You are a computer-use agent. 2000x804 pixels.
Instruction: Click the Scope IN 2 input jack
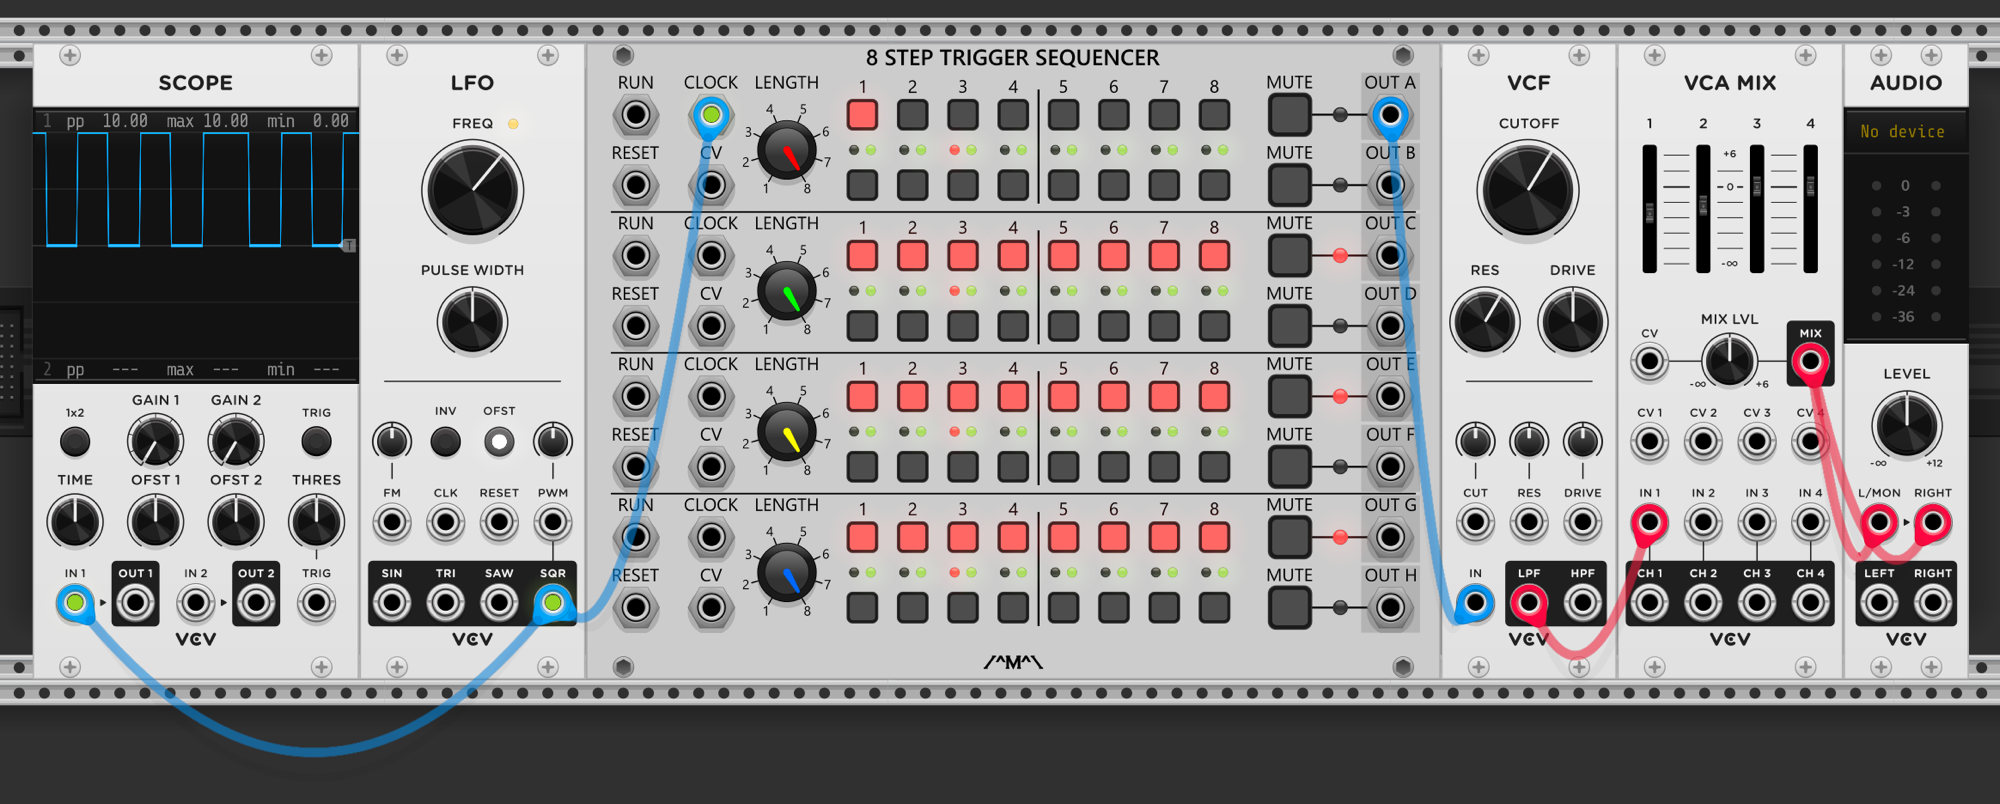(196, 603)
